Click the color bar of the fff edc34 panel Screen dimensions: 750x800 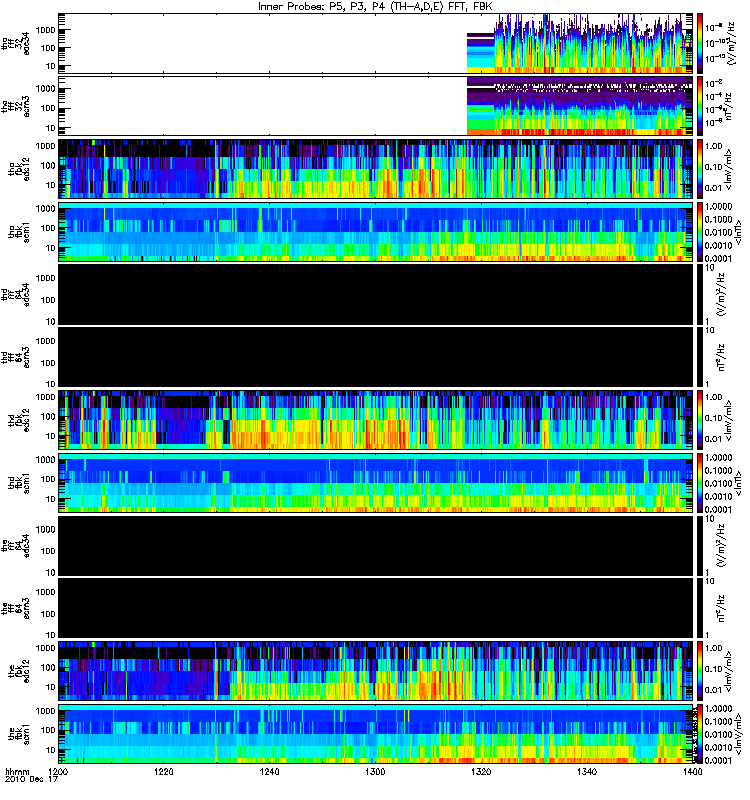tap(700, 546)
